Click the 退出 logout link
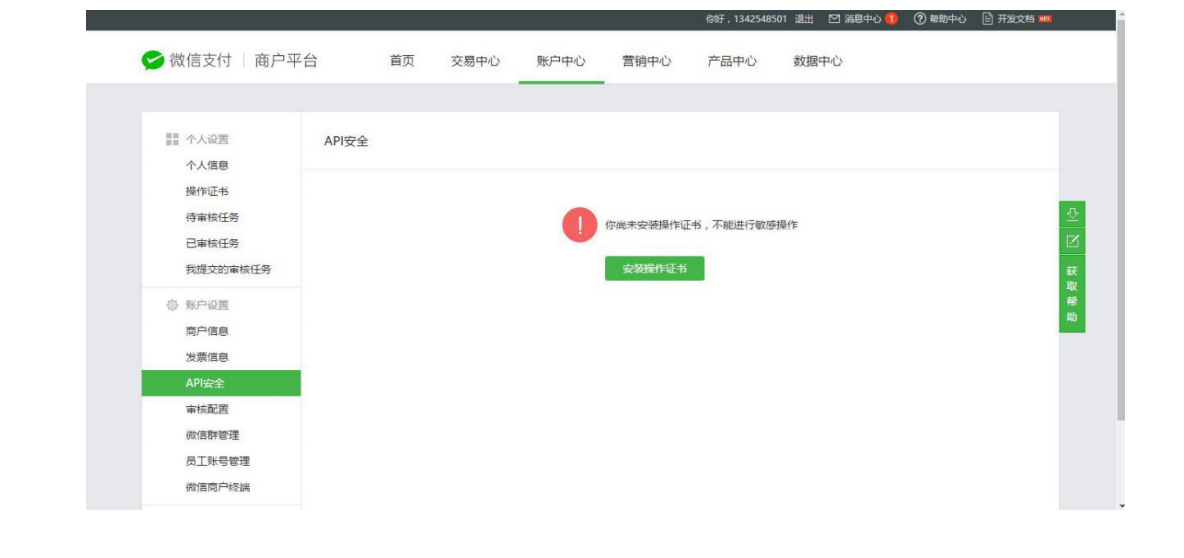Image resolution: width=1184 pixels, height=558 pixels. point(804,19)
